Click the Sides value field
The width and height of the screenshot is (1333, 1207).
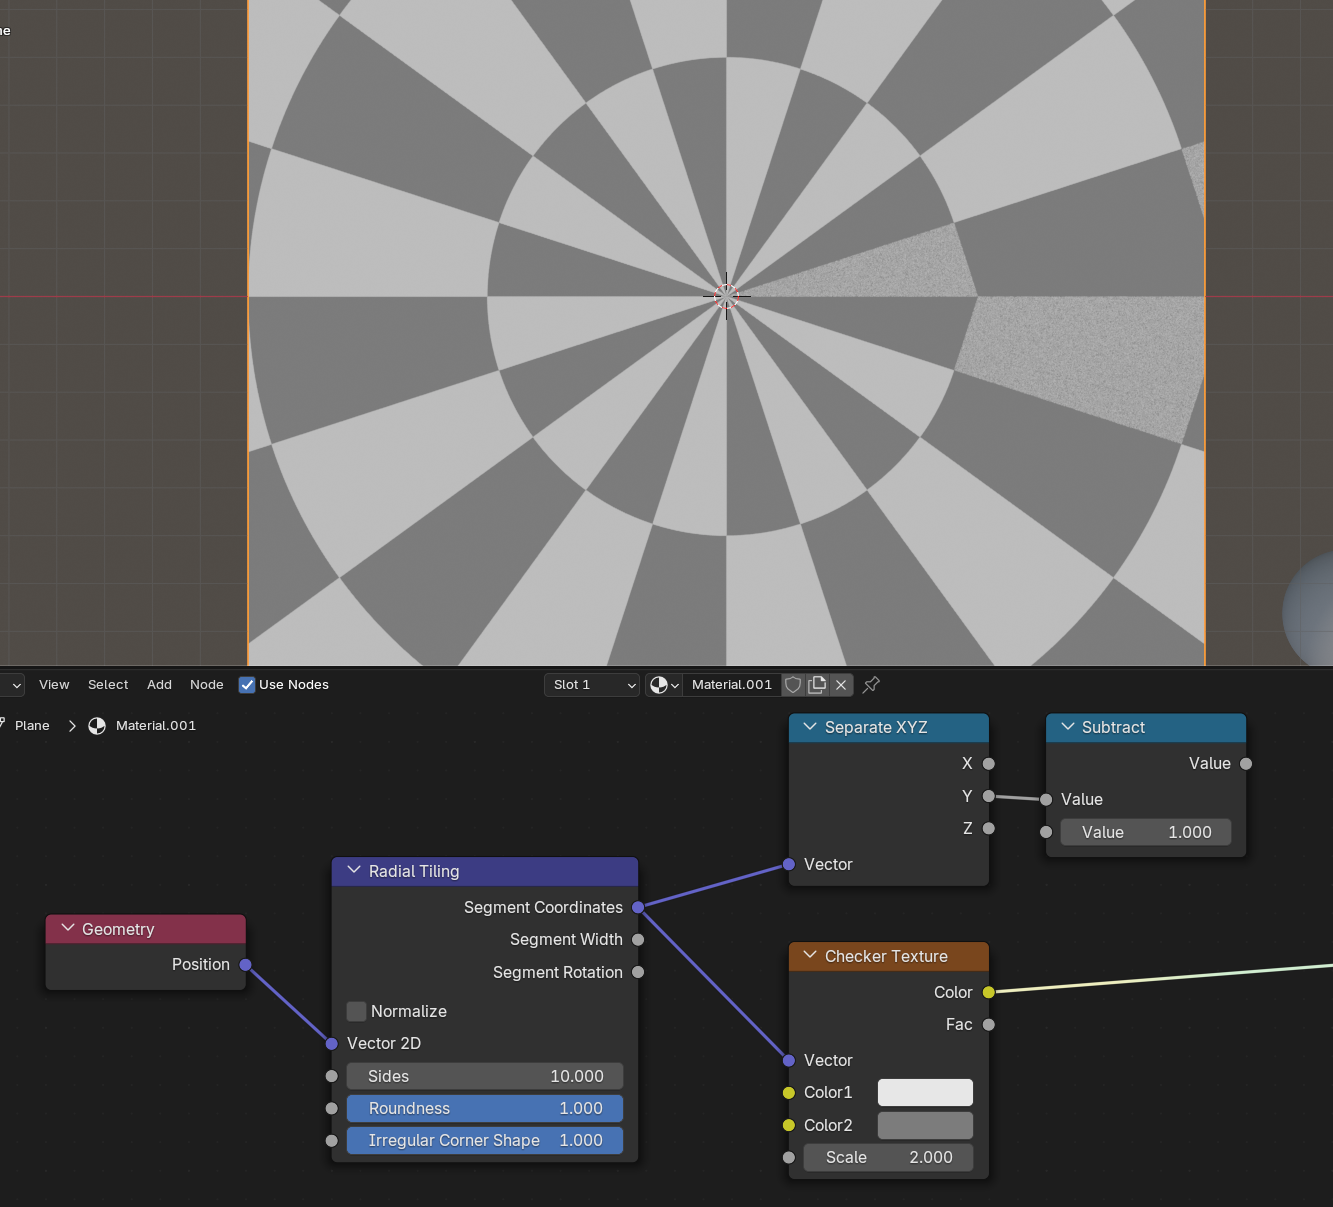(485, 1076)
